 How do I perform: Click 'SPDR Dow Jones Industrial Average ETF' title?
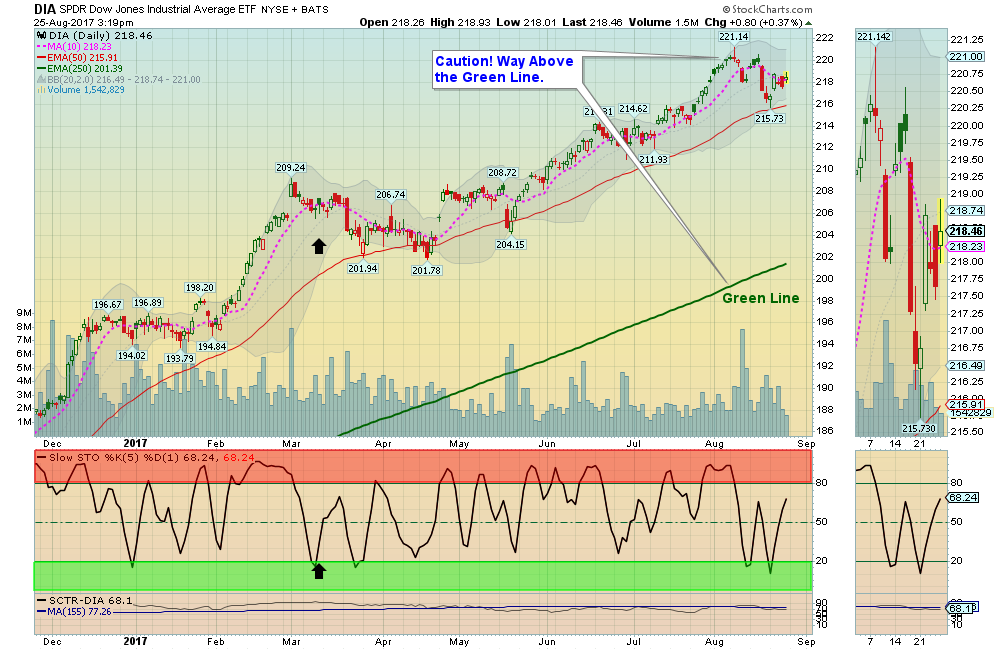pyautogui.click(x=158, y=10)
